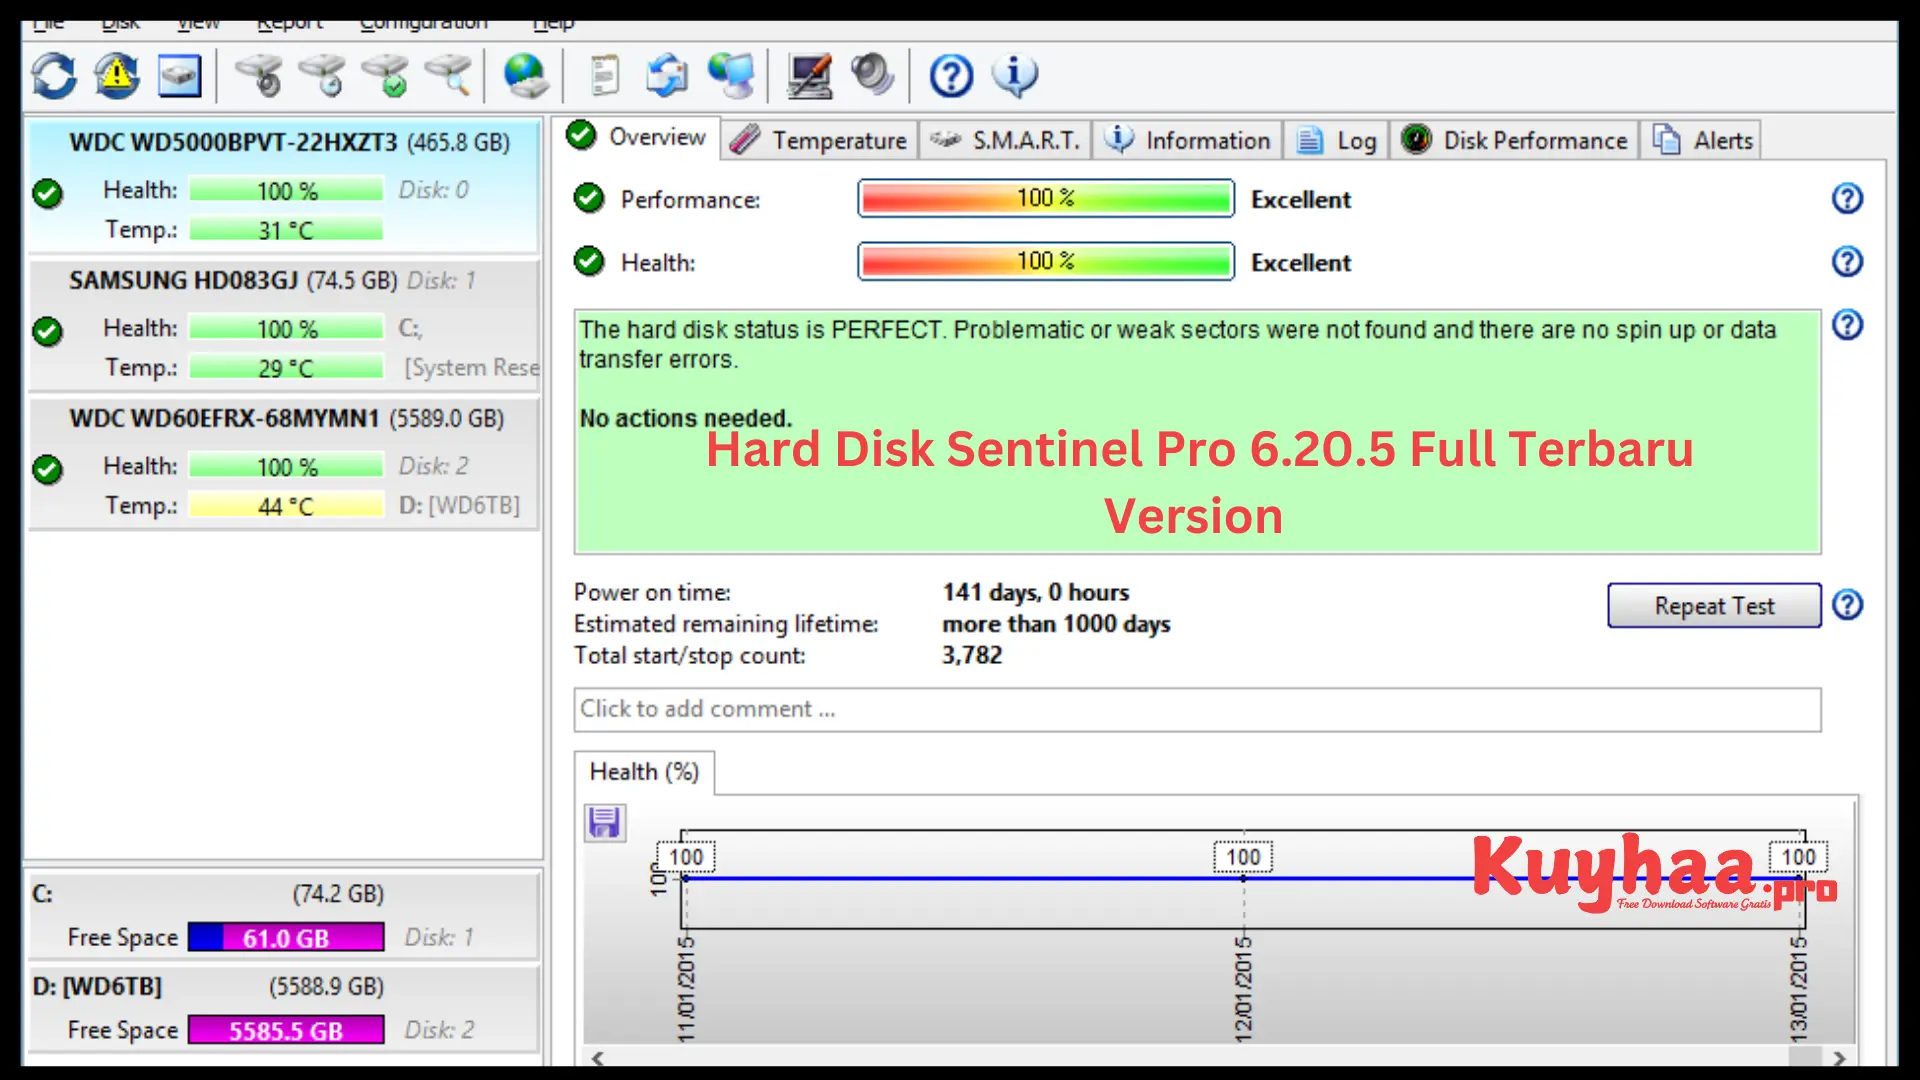Viewport: 1920px width, 1080px height.
Task: Click the green check icon of WDC WD60EFRX disk
Action: click(47, 469)
